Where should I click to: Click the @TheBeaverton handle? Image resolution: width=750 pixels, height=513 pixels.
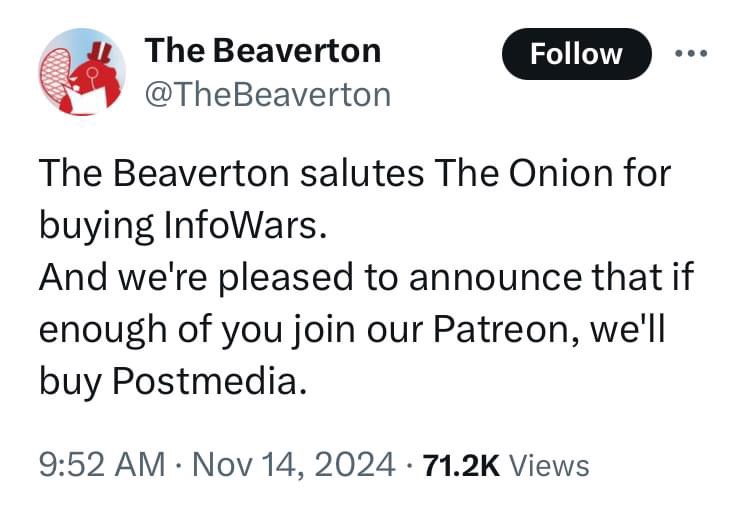268,95
